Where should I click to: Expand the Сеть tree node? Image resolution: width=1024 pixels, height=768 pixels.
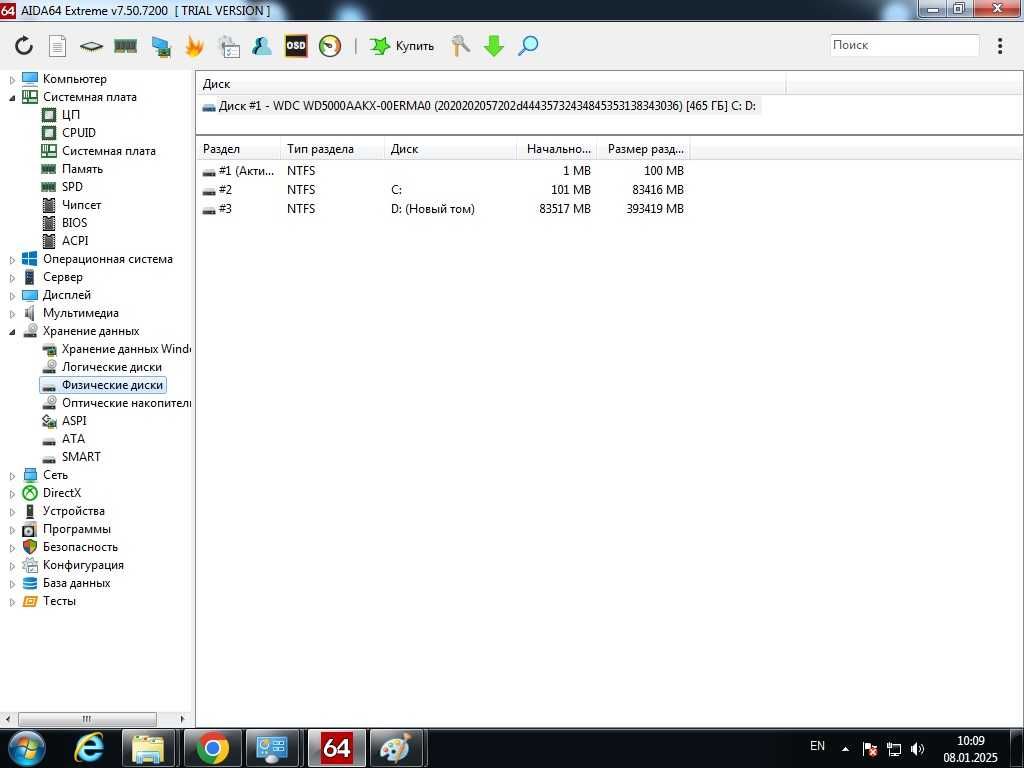12,476
